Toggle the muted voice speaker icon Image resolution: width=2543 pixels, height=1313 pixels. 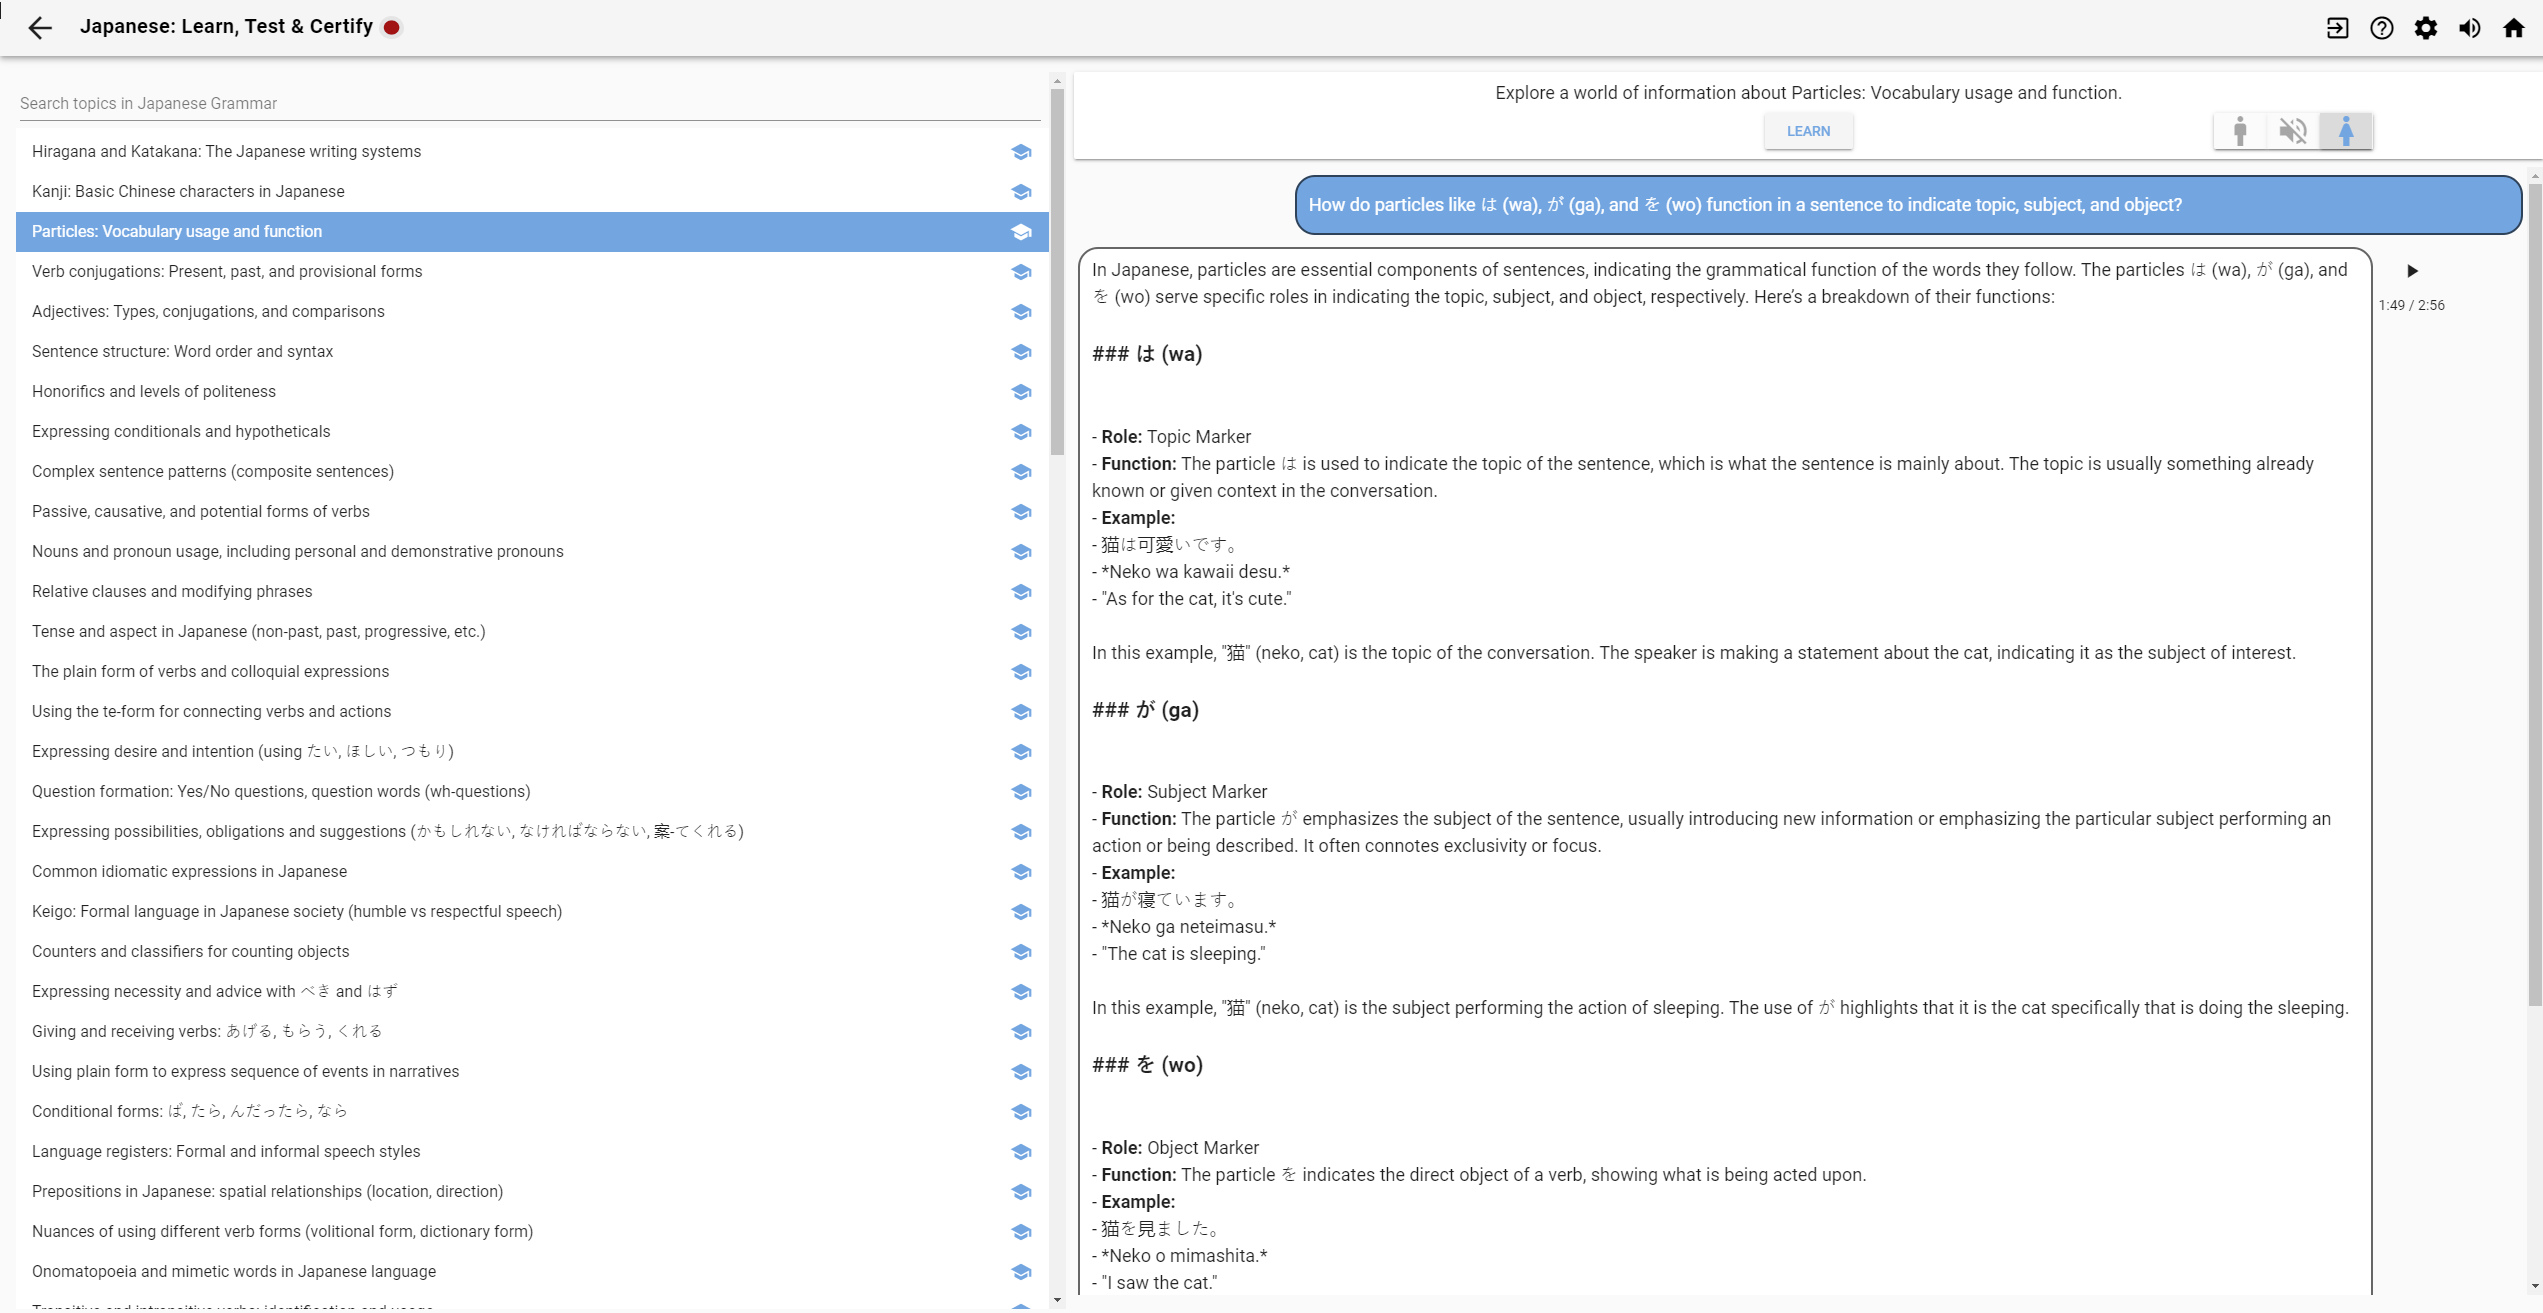[2293, 131]
